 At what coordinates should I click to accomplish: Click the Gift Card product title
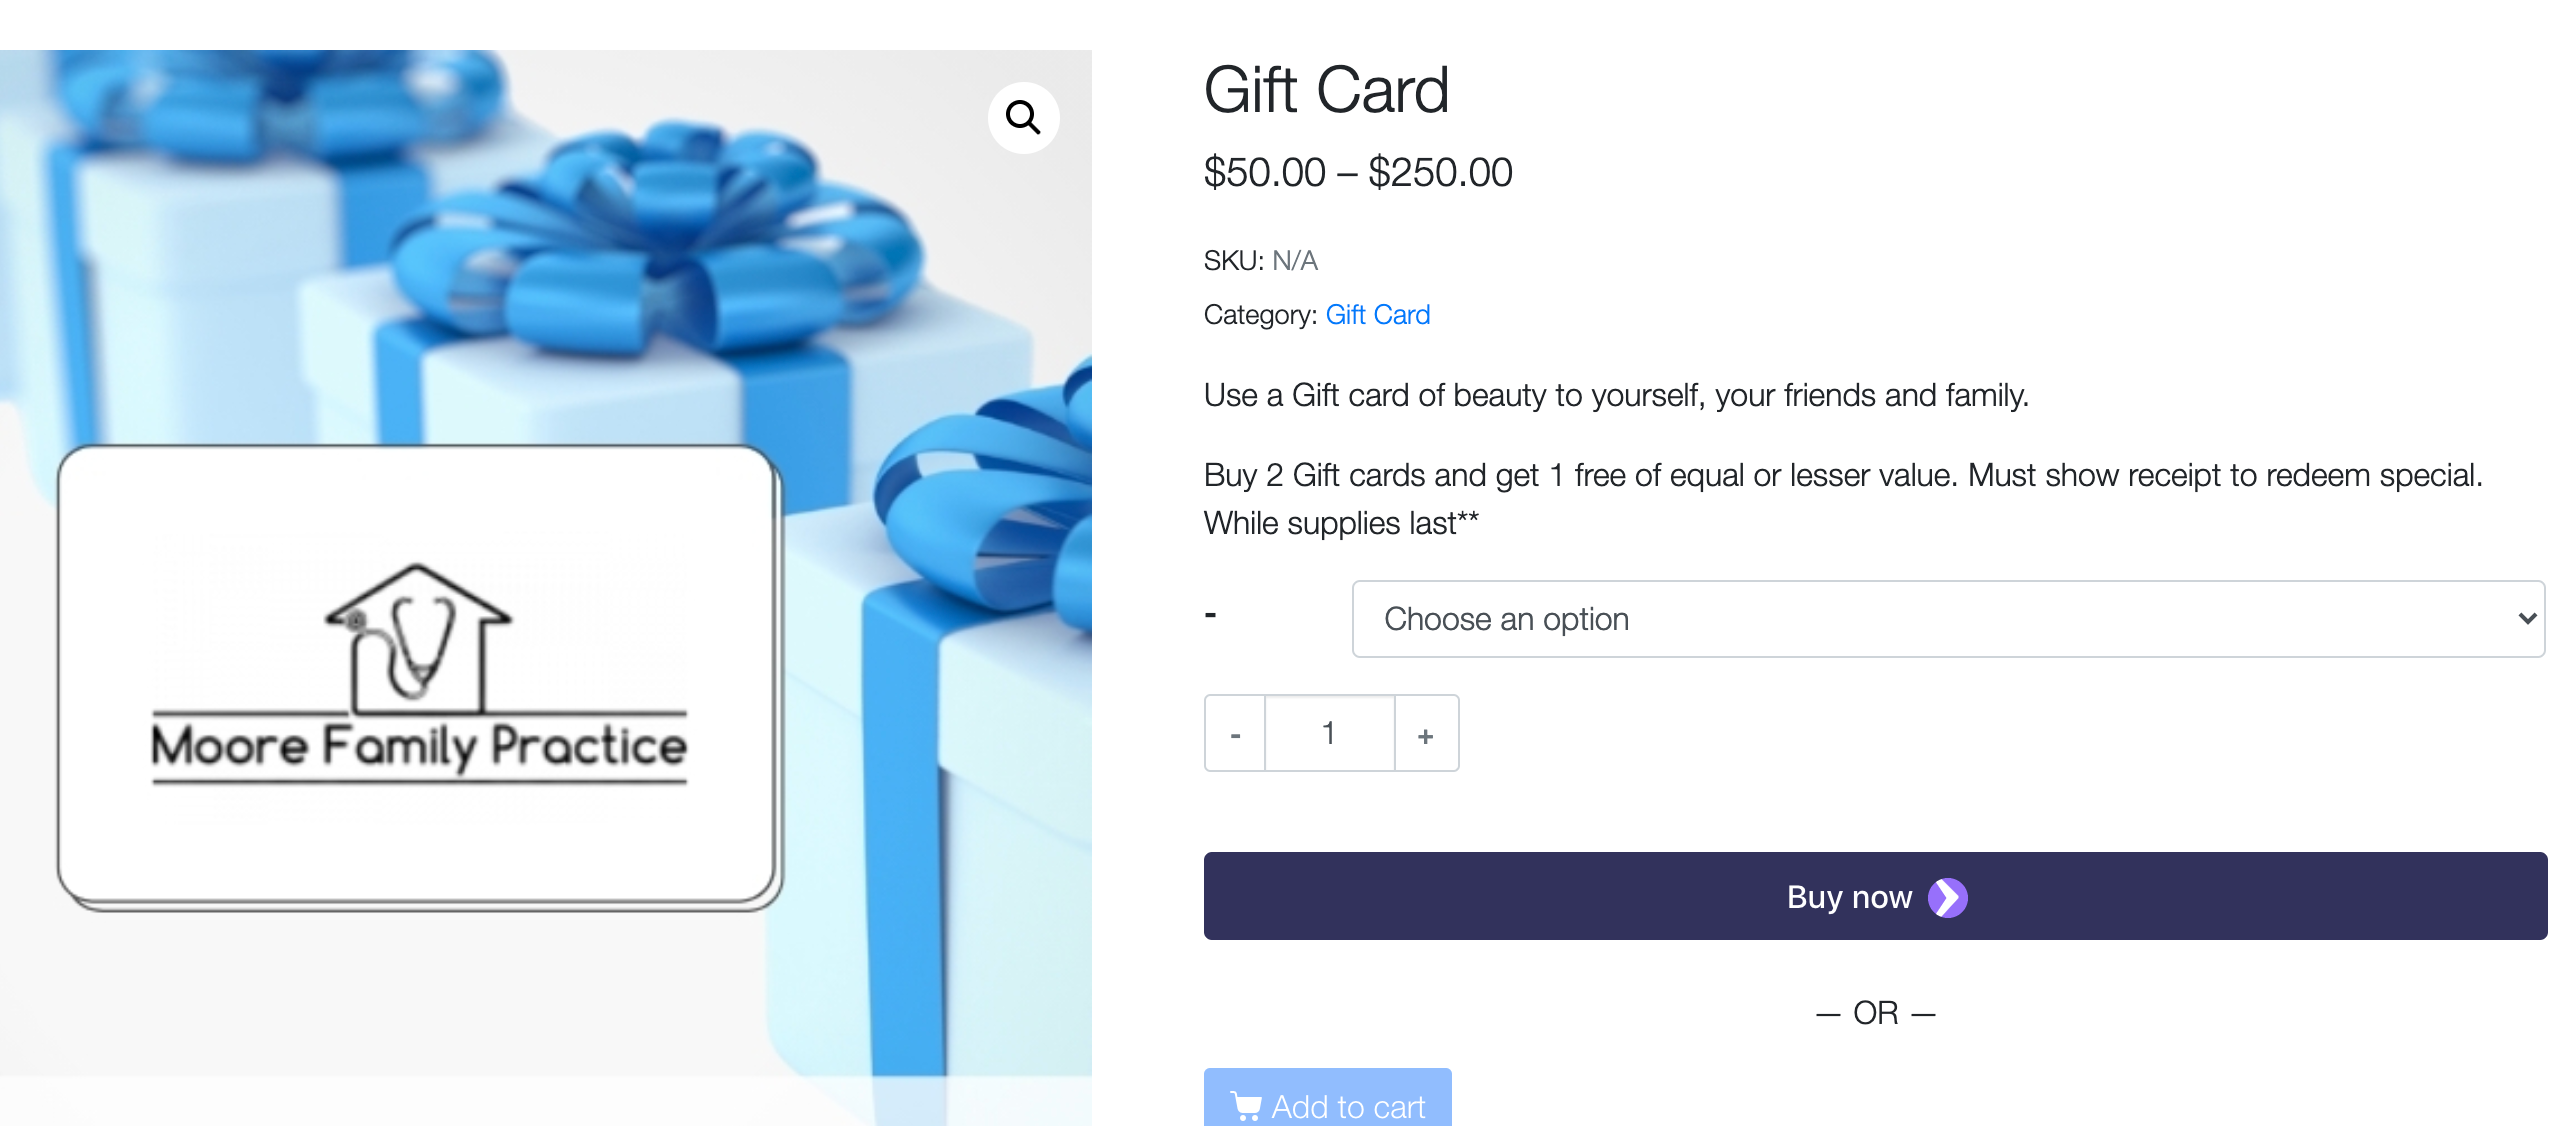[1326, 91]
